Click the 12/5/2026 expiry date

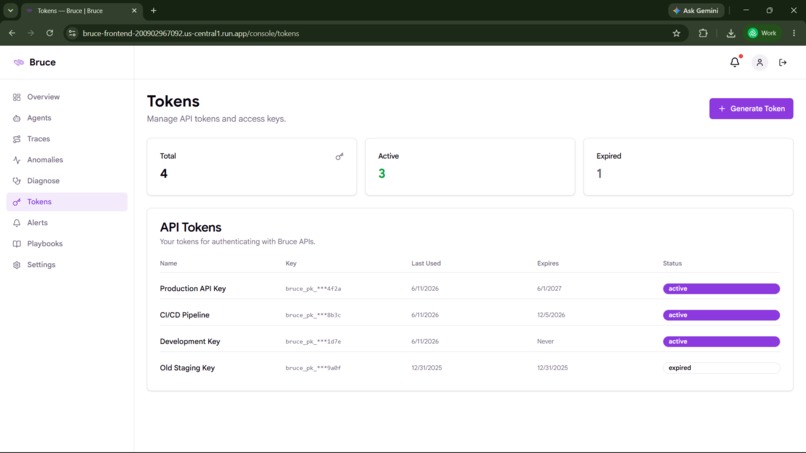click(551, 315)
